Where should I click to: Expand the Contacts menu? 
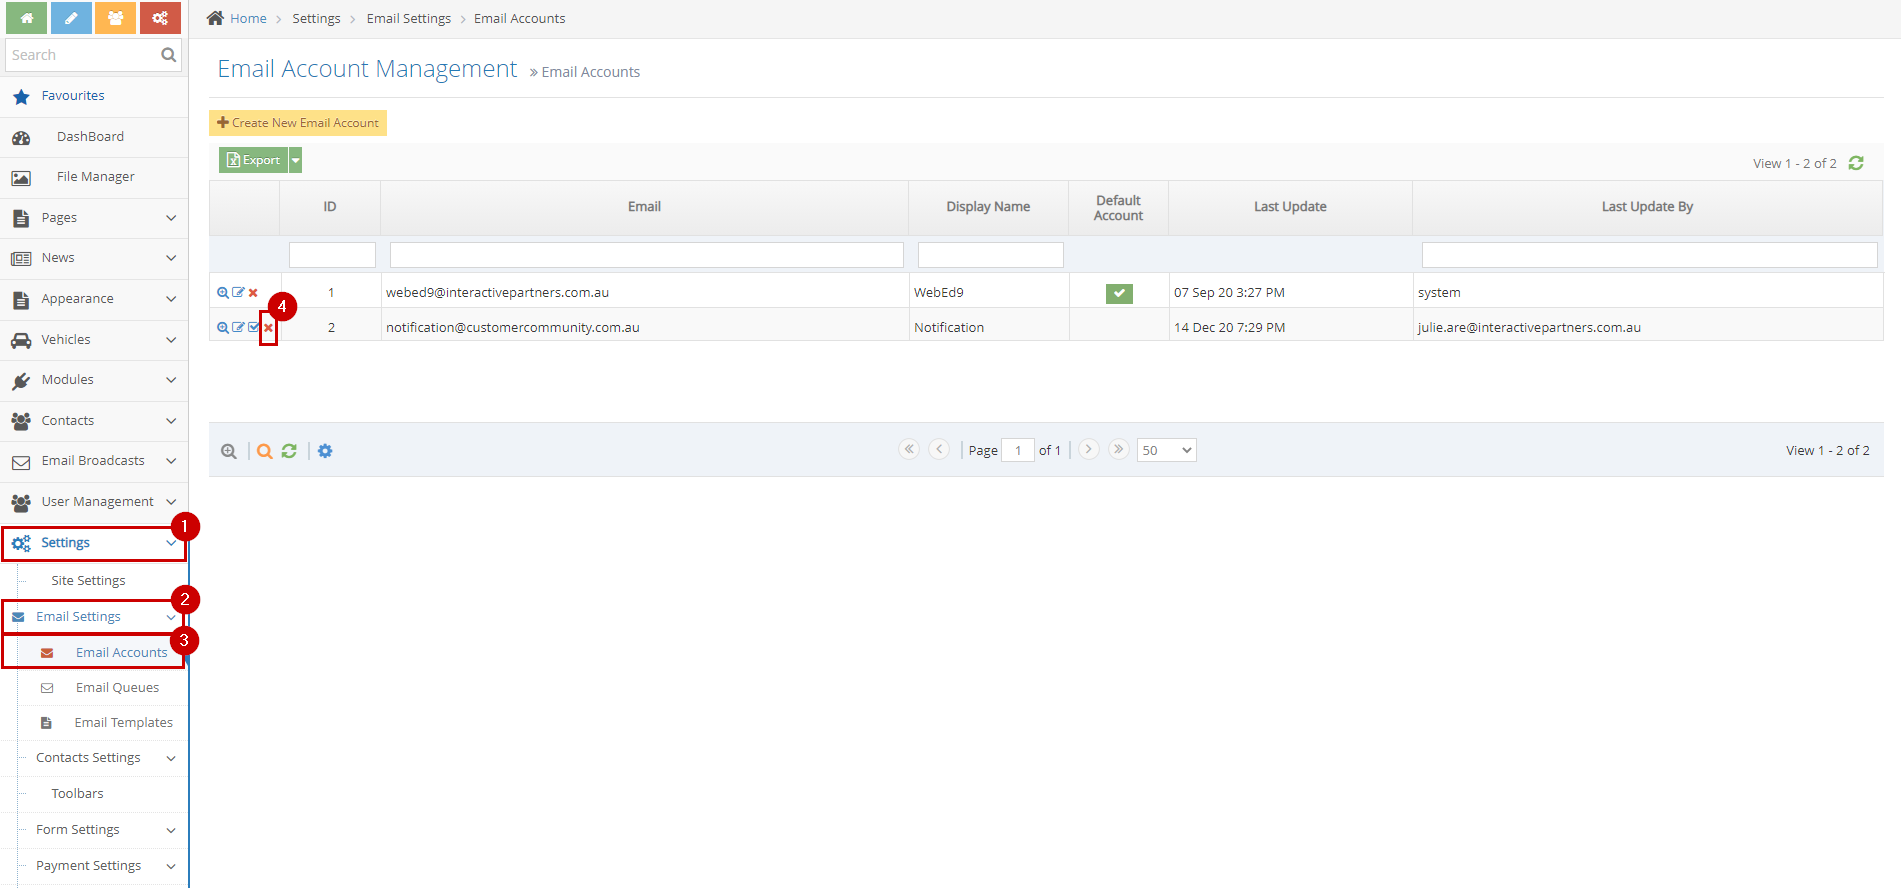click(x=94, y=421)
